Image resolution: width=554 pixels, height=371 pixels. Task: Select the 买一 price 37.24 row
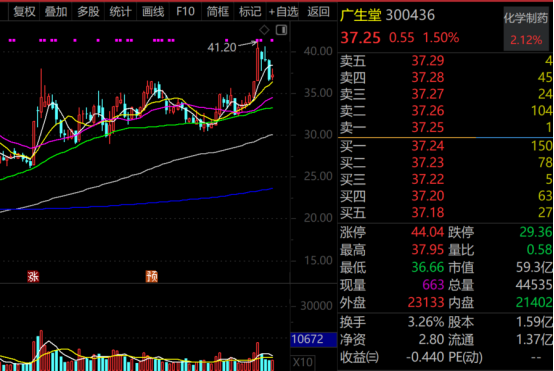(x=446, y=146)
